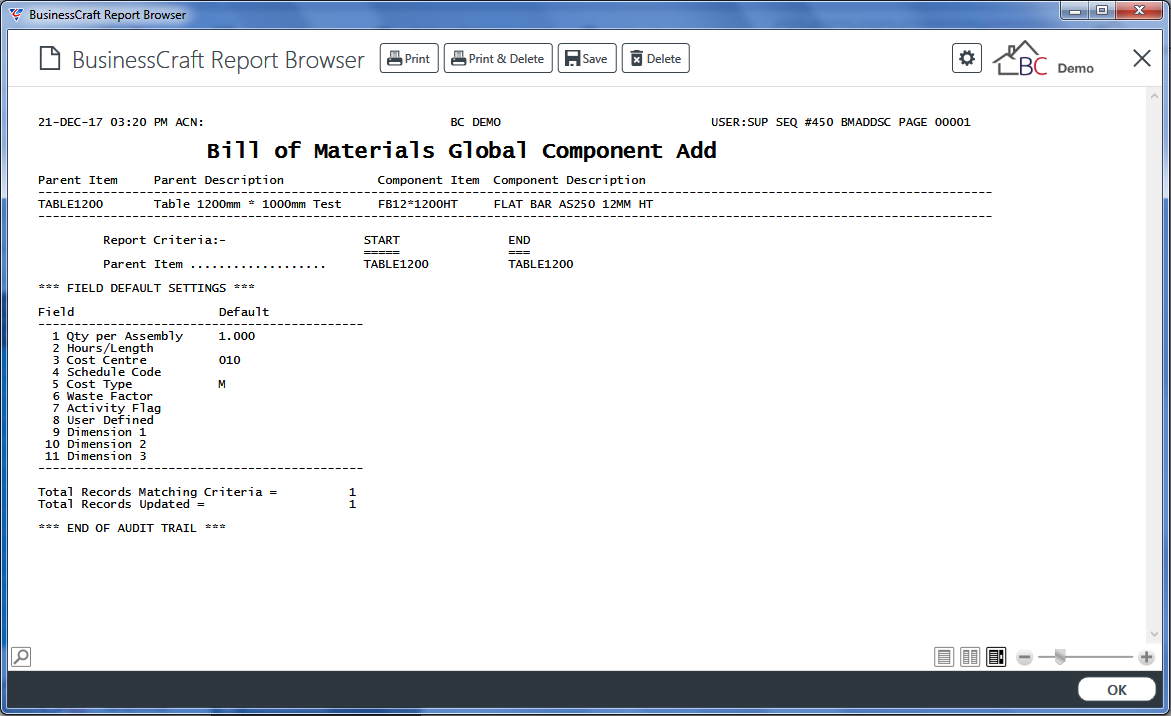Click the 'Activity Flag' field line
This screenshot has height=716, width=1171.
(x=106, y=408)
